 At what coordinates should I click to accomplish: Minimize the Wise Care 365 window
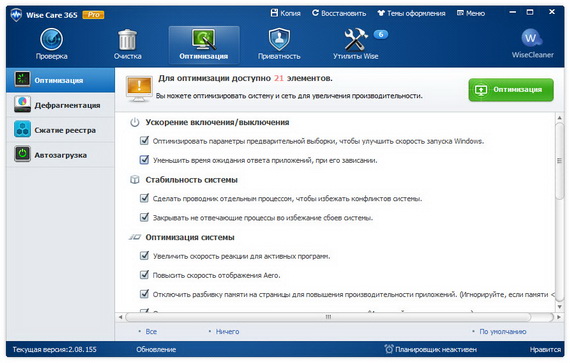point(513,12)
